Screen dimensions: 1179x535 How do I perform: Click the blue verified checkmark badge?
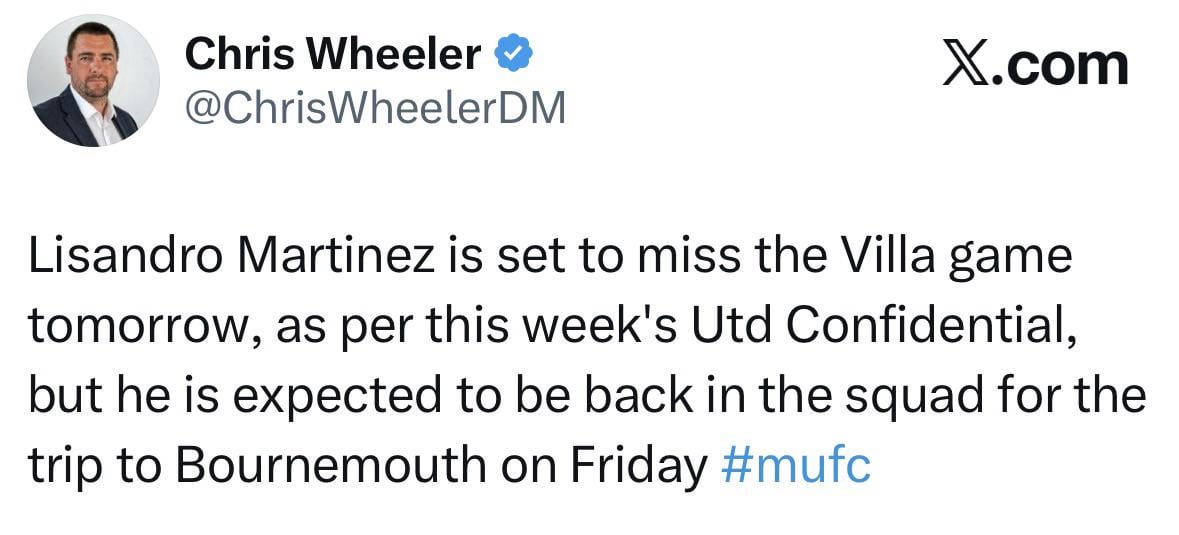(515, 54)
